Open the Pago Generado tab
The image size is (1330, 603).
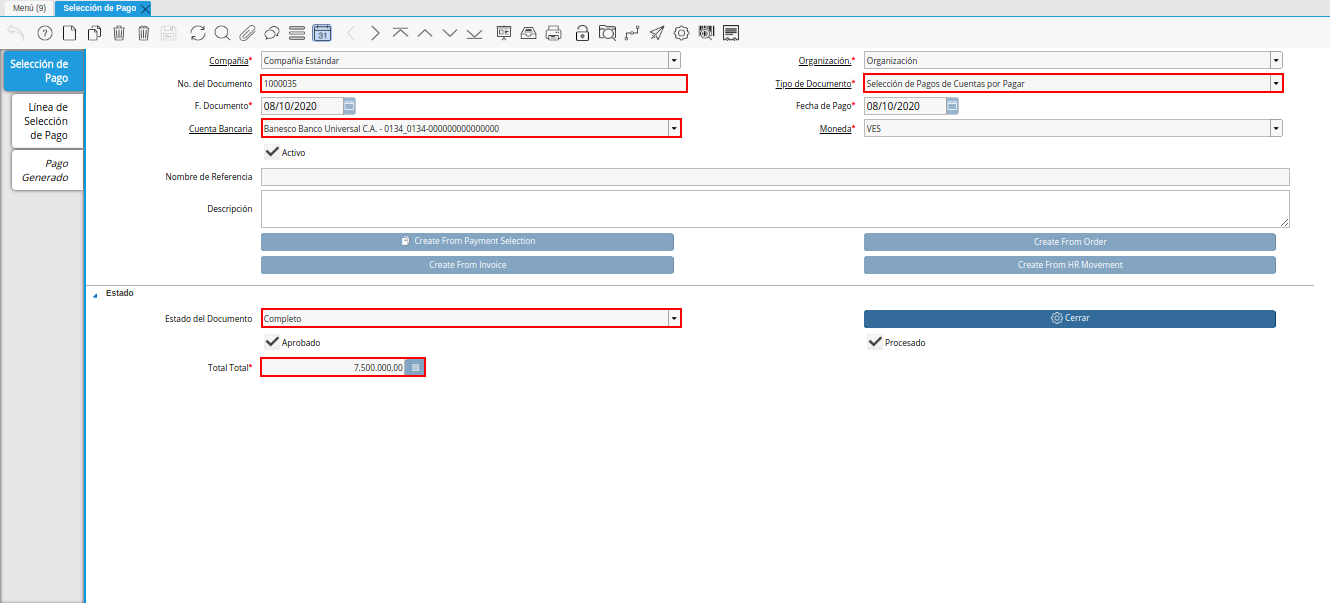click(x=47, y=170)
